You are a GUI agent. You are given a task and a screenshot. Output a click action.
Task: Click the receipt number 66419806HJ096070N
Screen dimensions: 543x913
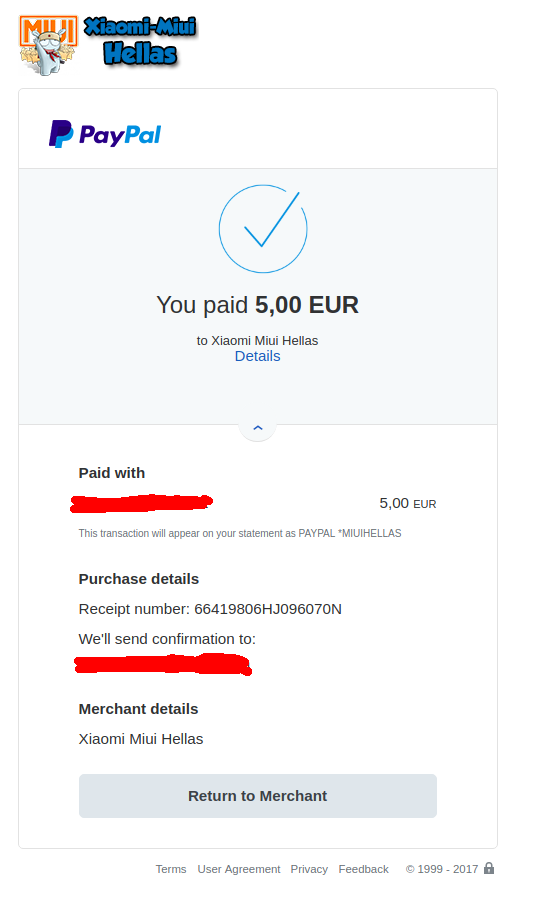pyautogui.click(x=268, y=609)
